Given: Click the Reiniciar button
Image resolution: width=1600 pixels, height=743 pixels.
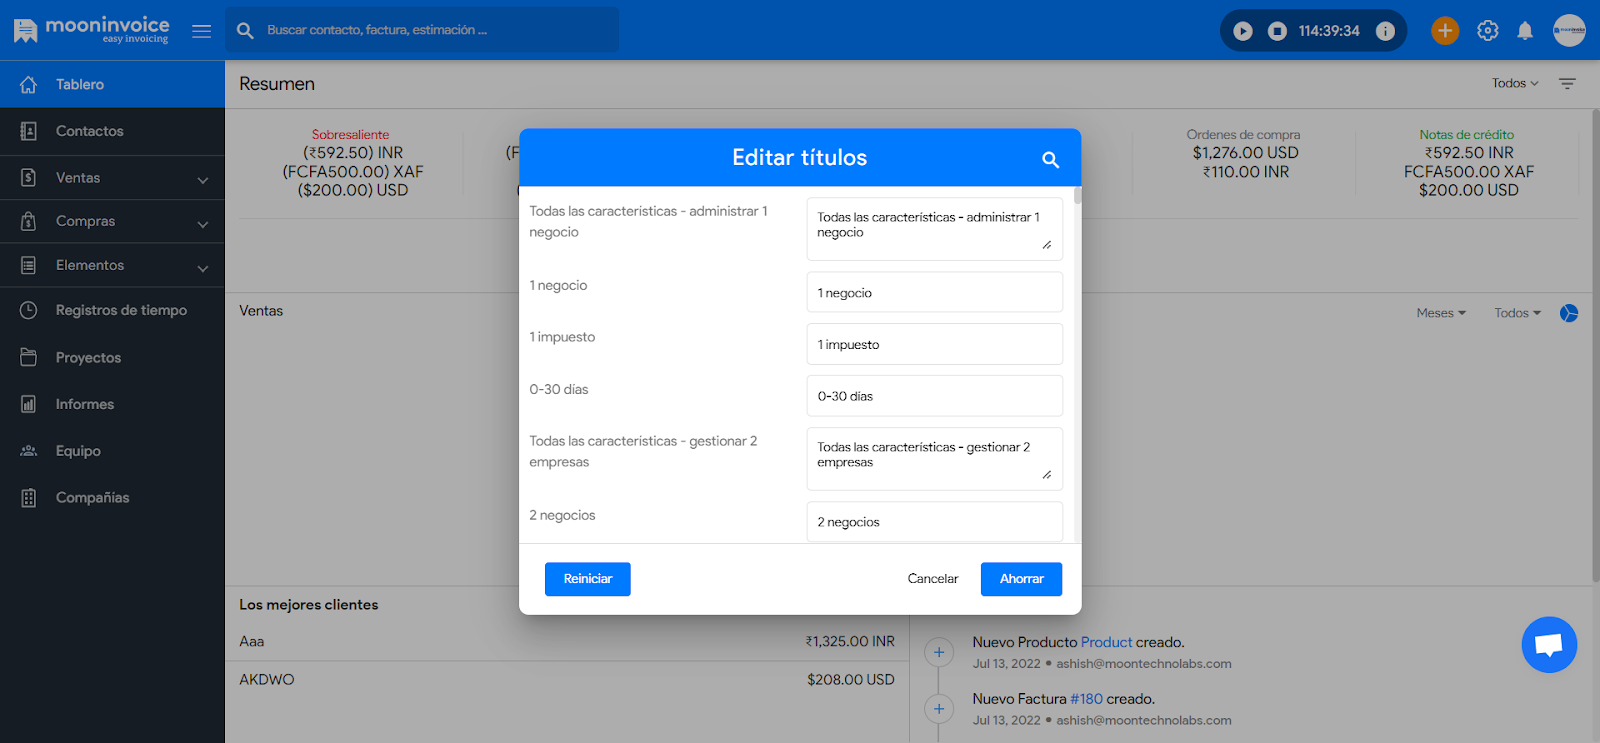Looking at the screenshot, I should tap(587, 579).
